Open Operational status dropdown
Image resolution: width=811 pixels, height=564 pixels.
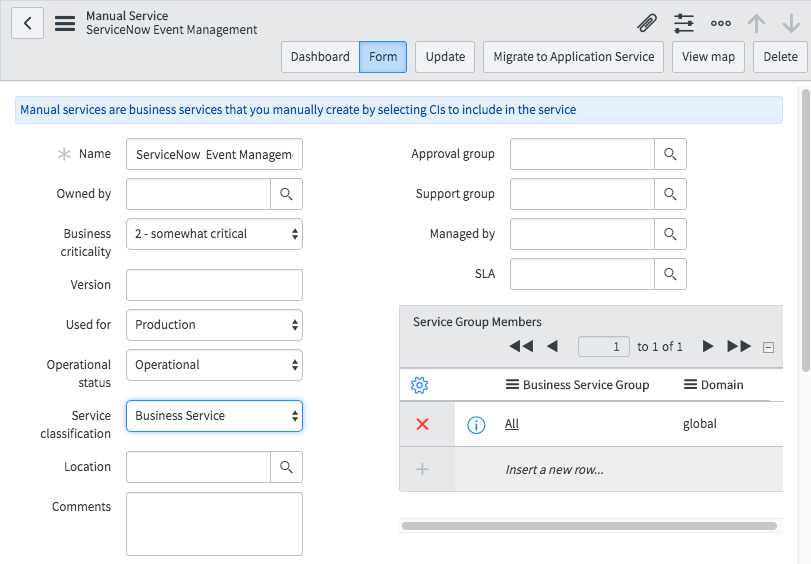tap(215, 365)
